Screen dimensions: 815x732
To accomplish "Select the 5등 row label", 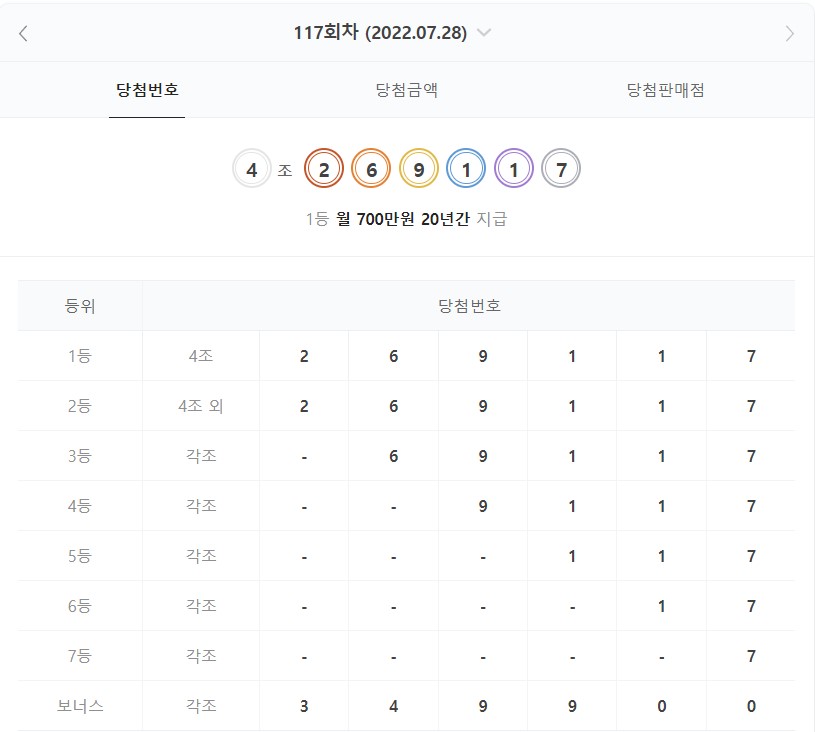I will pyautogui.click(x=80, y=556).
